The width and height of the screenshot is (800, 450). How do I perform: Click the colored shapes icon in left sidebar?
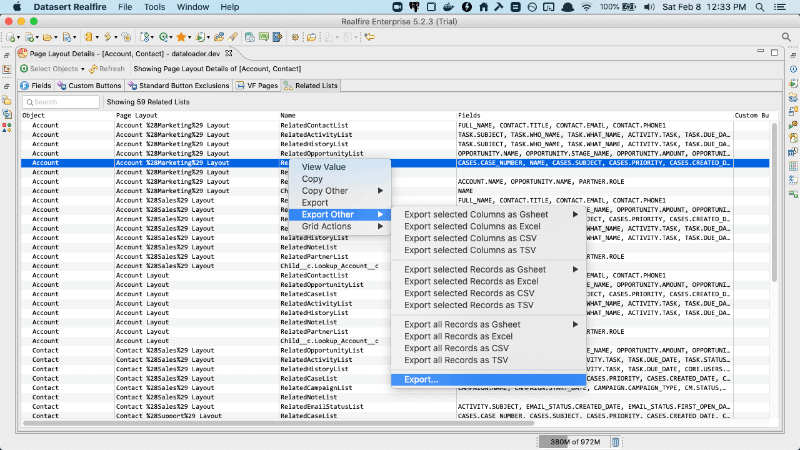tap(7, 128)
